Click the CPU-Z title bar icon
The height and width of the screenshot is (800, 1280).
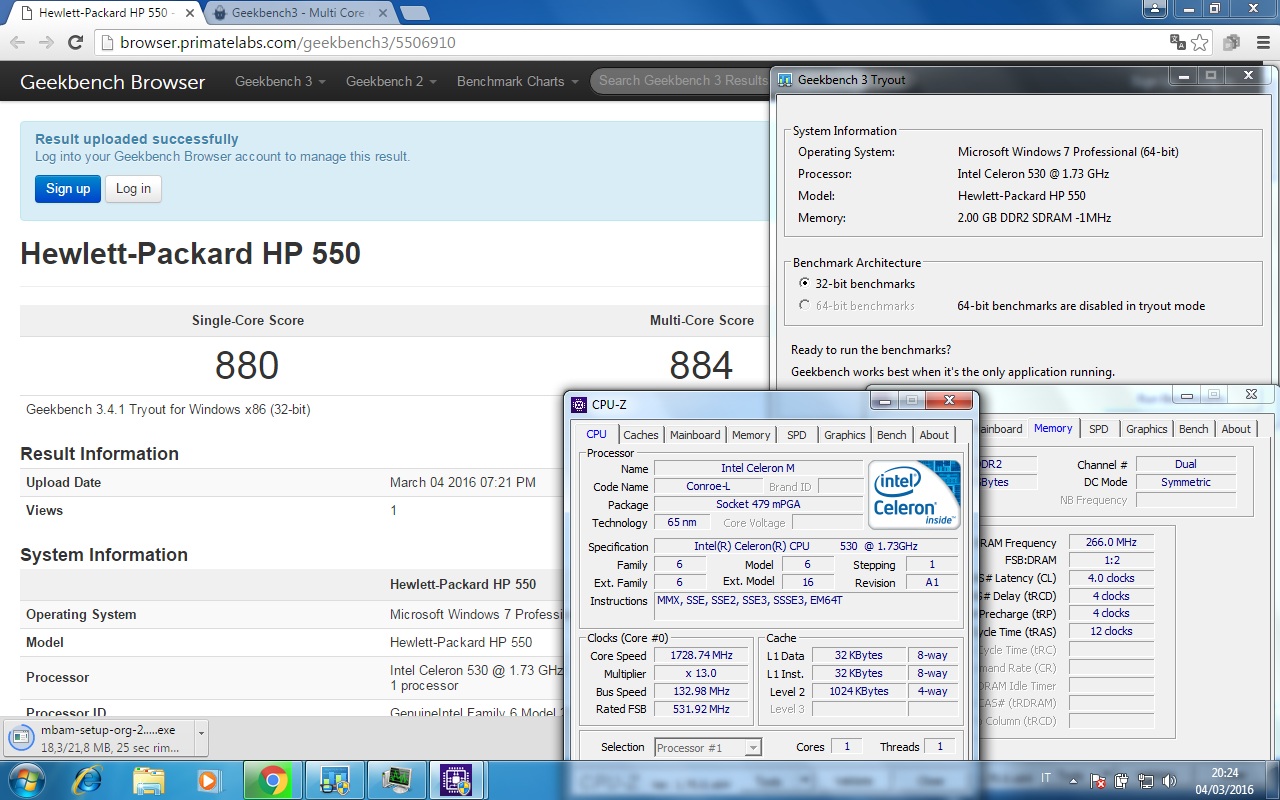pyautogui.click(x=579, y=404)
